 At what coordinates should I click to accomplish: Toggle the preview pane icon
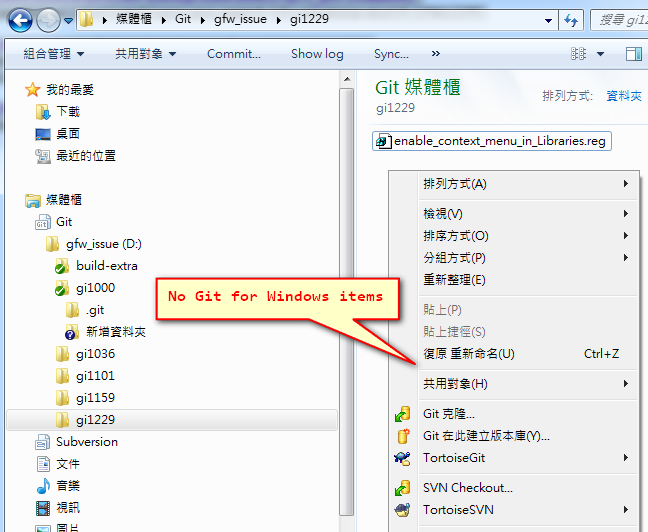(634, 54)
